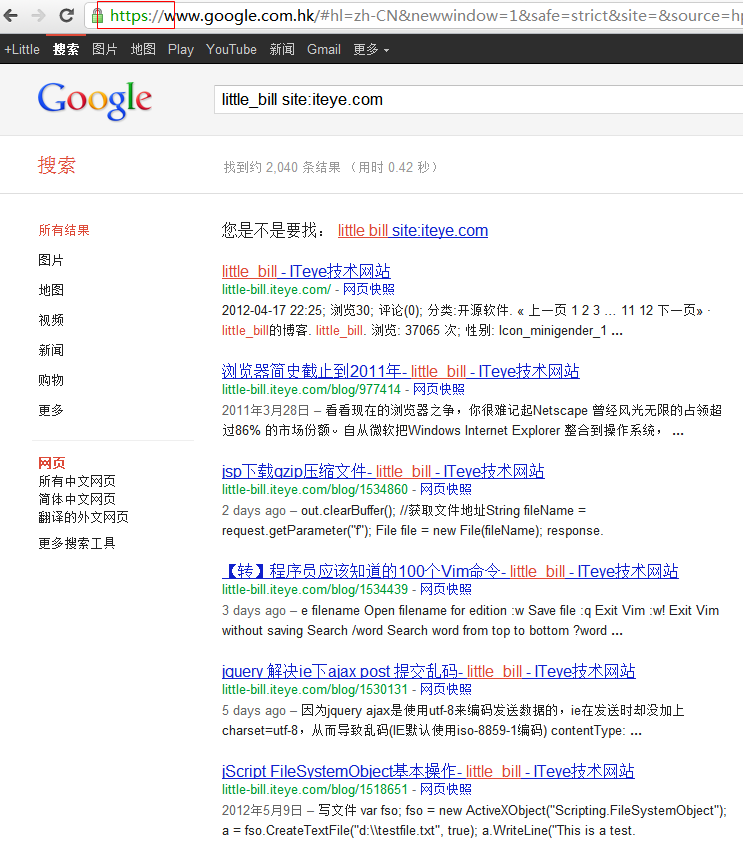
Task: Expand the 更多 dropdown in top bar
Action: [x=371, y=49]
